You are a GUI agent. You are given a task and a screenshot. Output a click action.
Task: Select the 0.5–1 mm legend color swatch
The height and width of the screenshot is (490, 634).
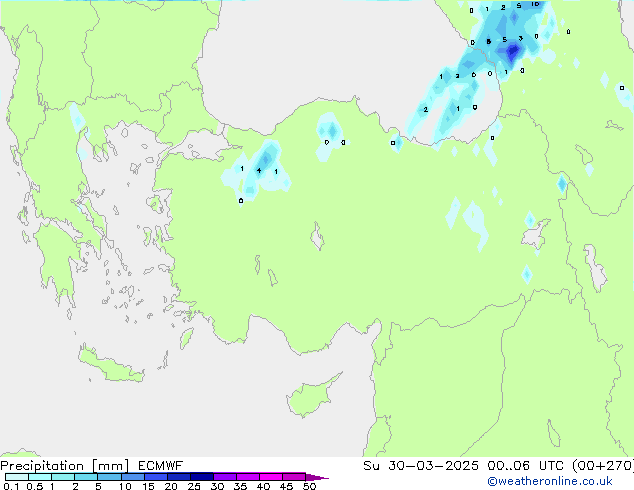pyautogui.click(x=40, y=477)
